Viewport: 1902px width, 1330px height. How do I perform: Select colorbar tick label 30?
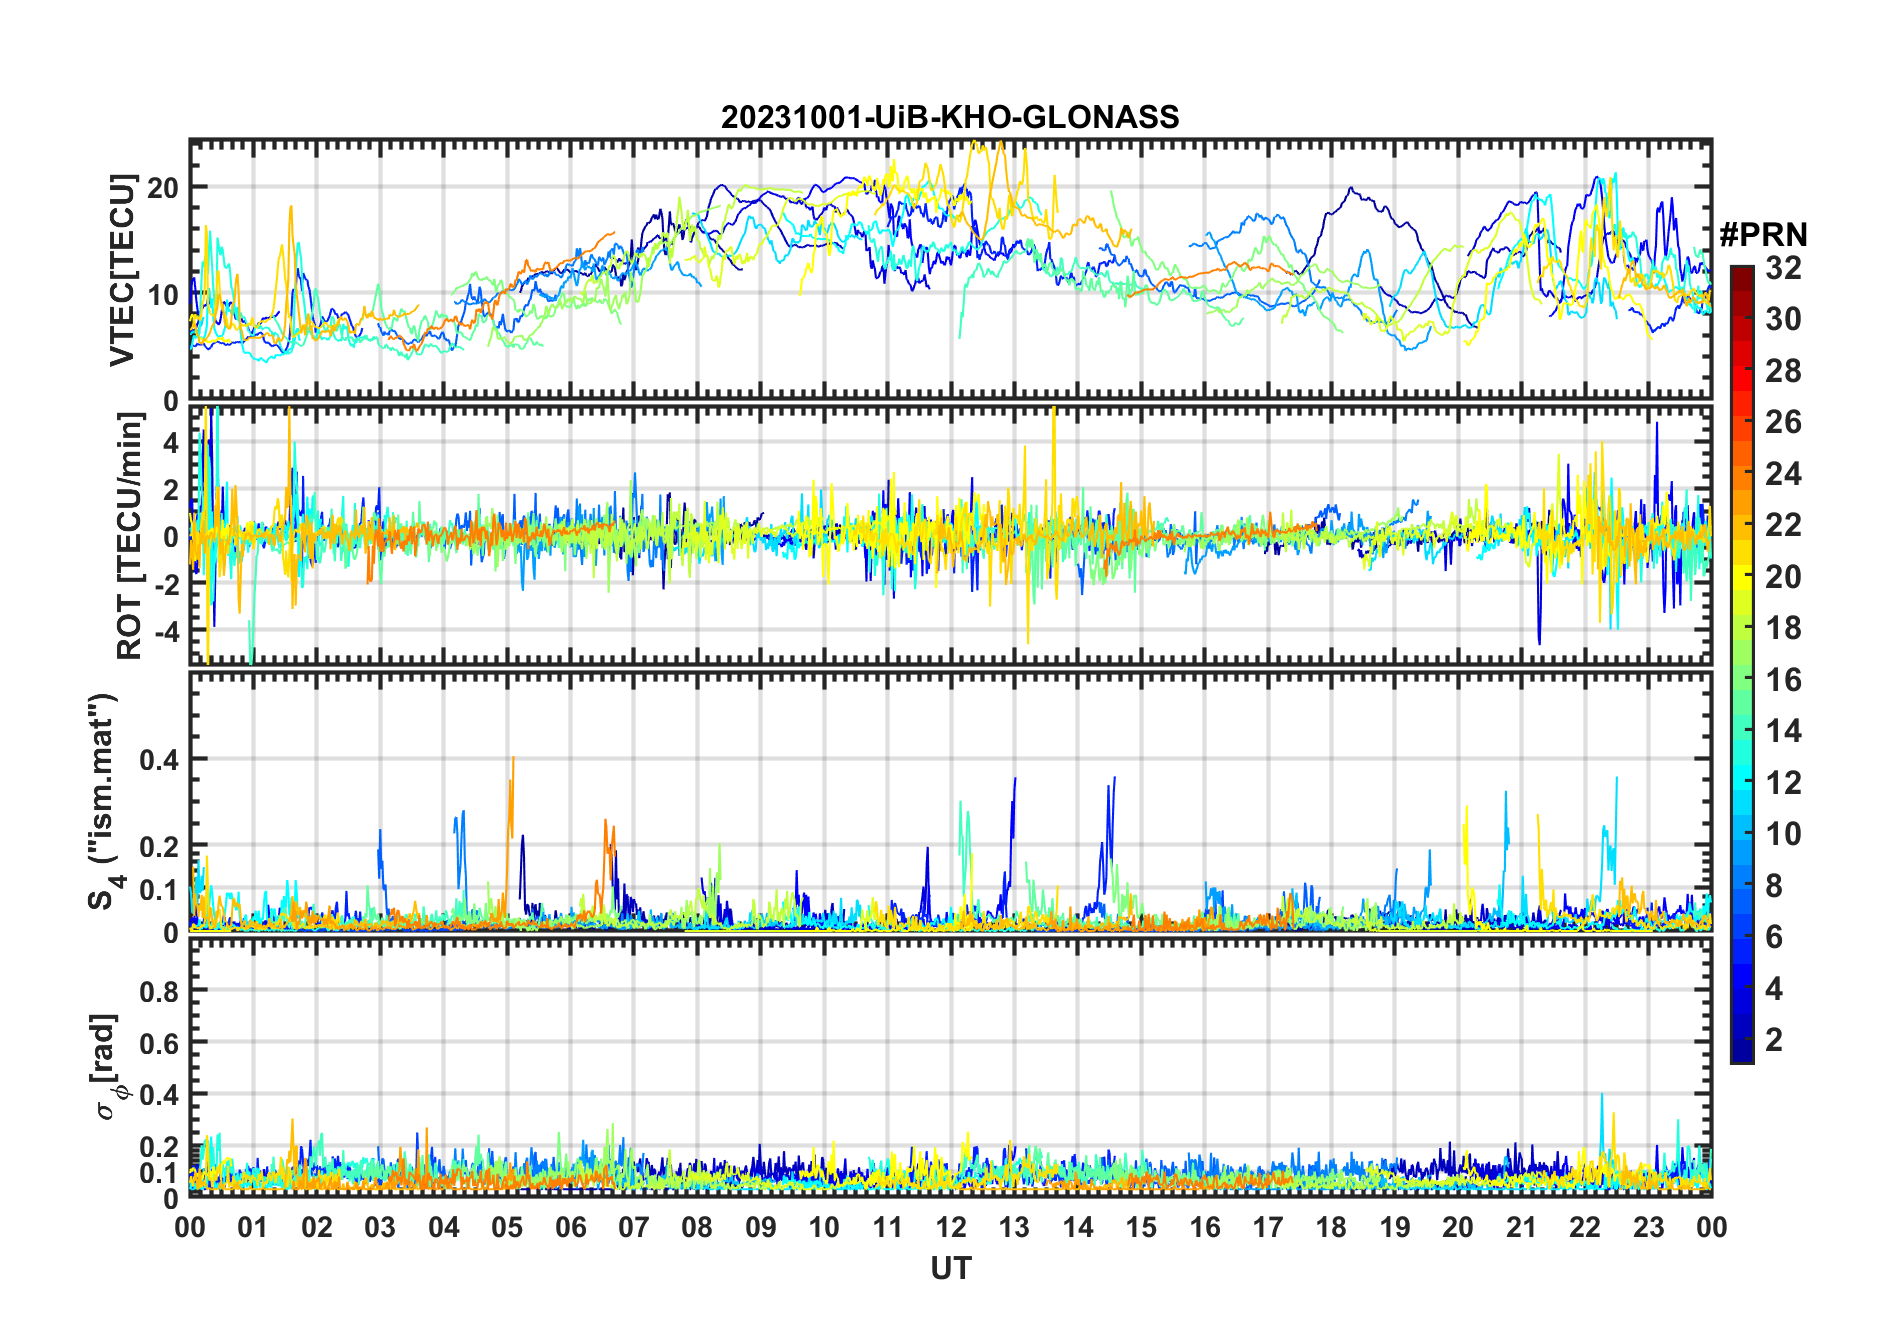coord(1784,319)
